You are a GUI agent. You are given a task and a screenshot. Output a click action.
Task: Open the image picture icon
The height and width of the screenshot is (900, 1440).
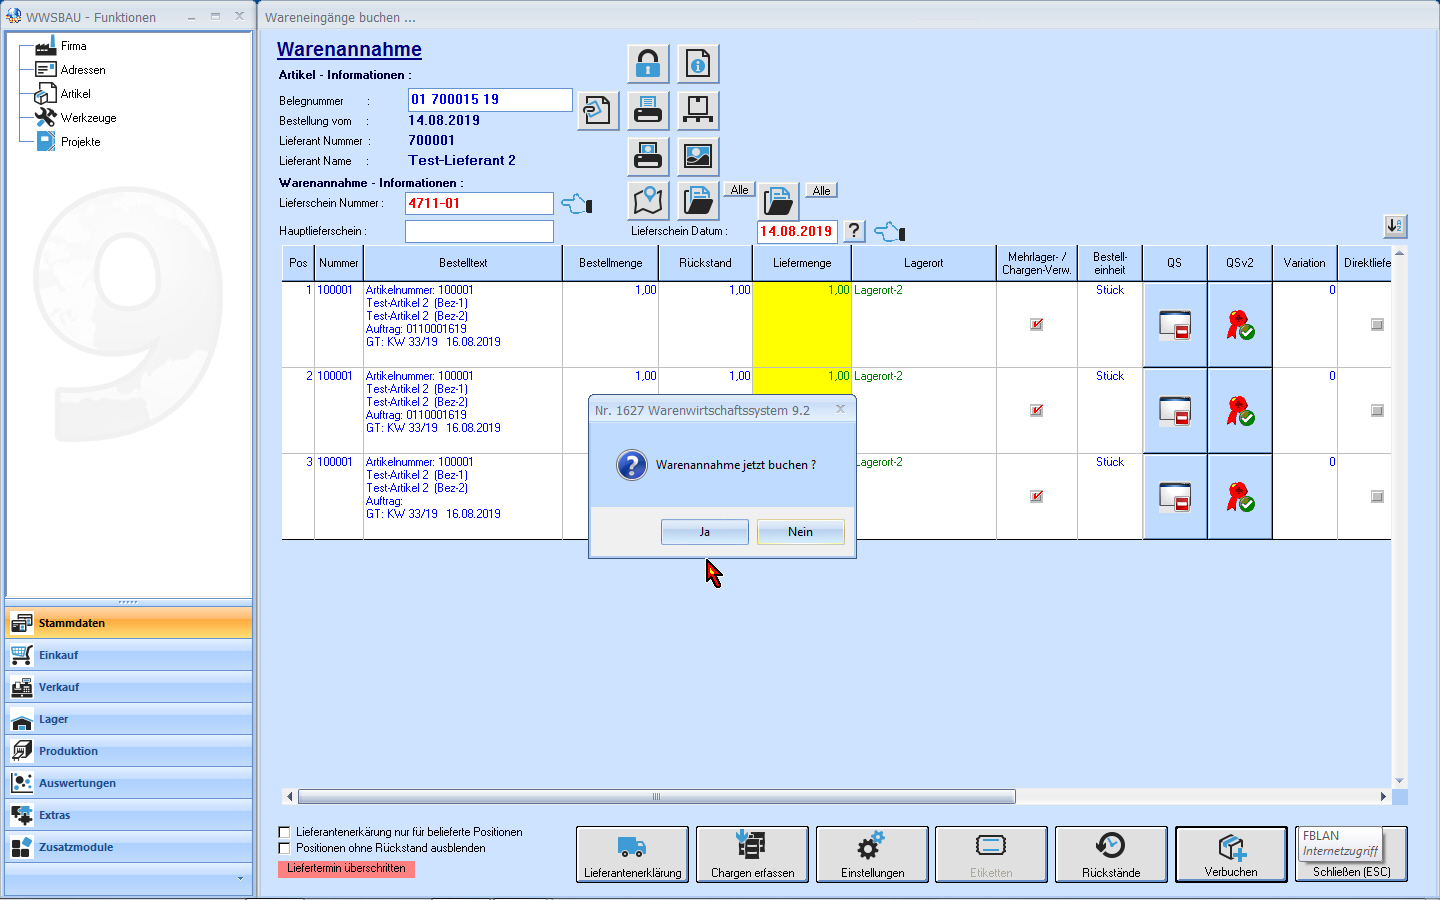[x=698, y=156]
